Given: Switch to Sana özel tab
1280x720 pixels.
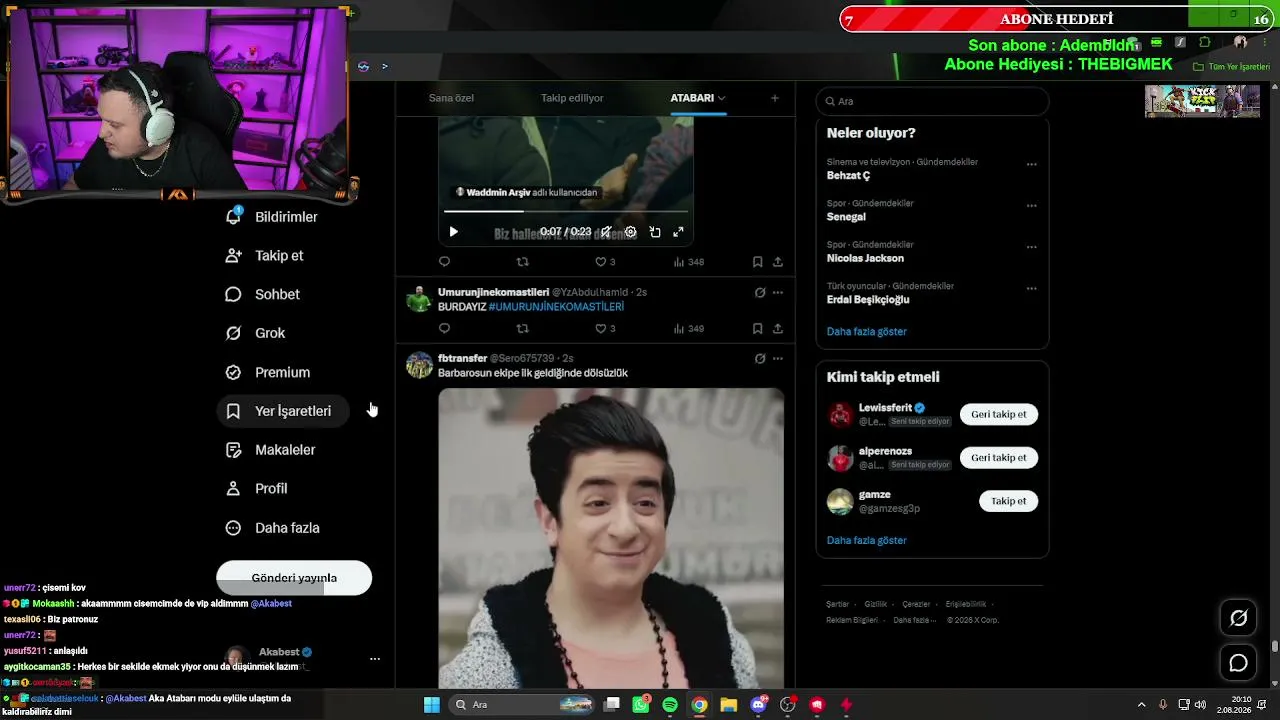Looking at the screenshot, I should tap(451, 98).
